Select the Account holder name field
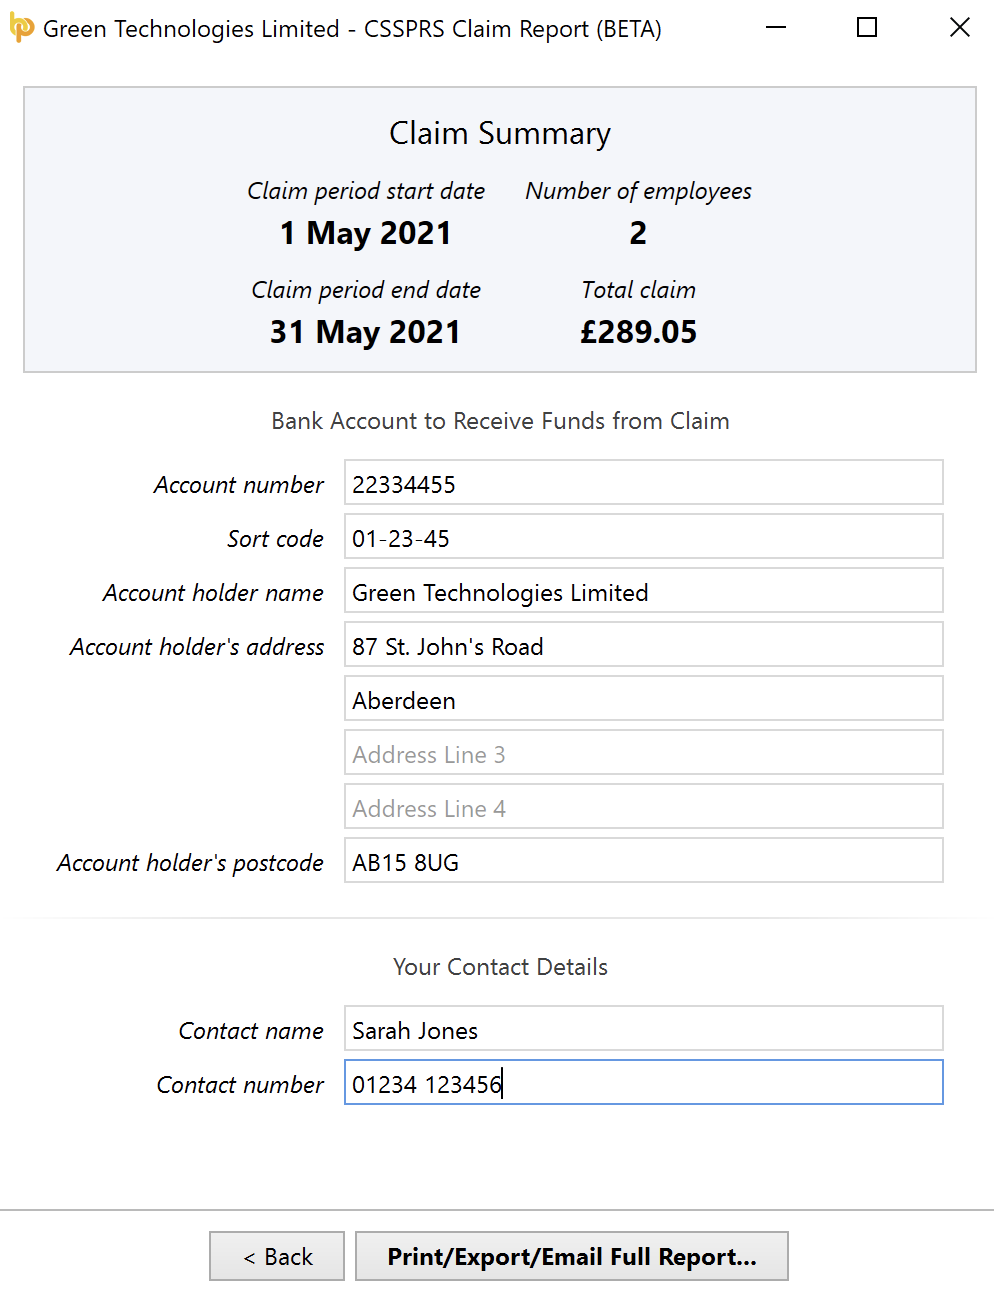Screen dimensions: 994x1294 (x=644, y=591)
